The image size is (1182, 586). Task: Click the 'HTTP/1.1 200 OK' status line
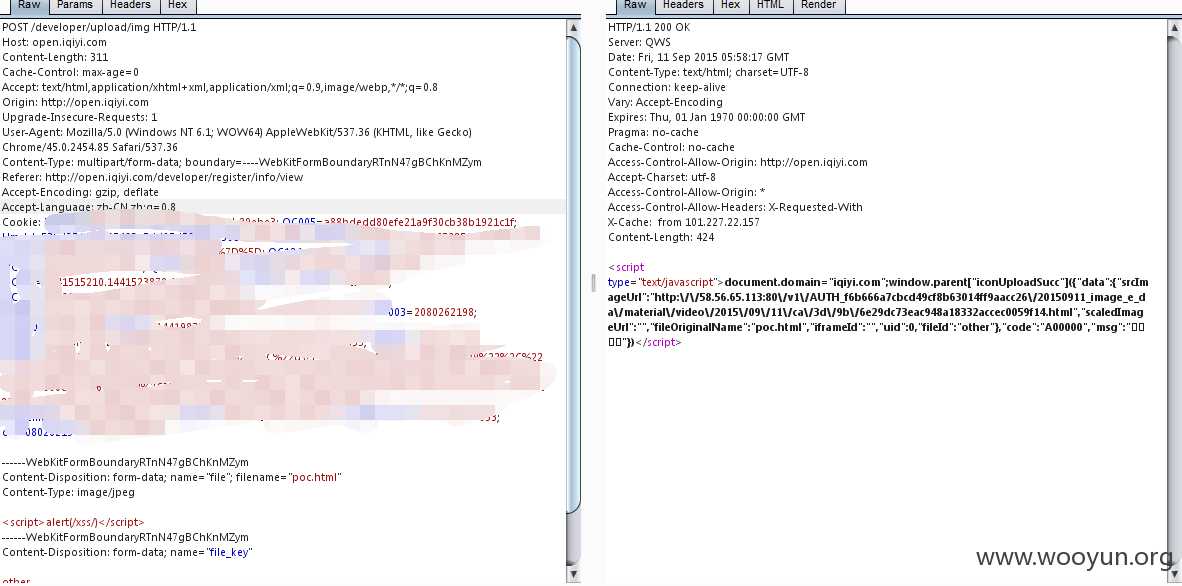[649, 27]
